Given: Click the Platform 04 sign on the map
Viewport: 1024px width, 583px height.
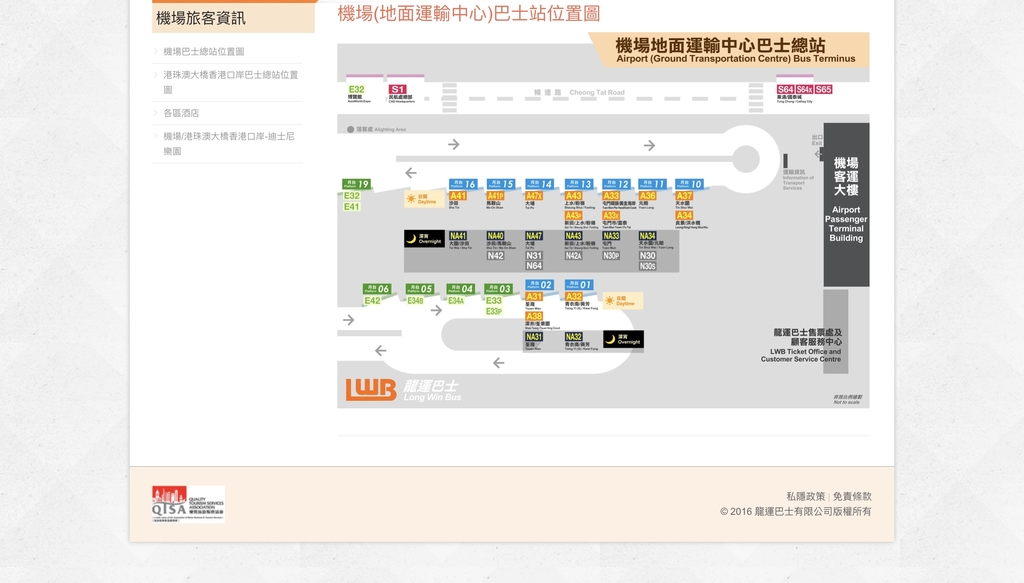Looking at the screenshot, I should pyautogui.click(x=460, y=289).
